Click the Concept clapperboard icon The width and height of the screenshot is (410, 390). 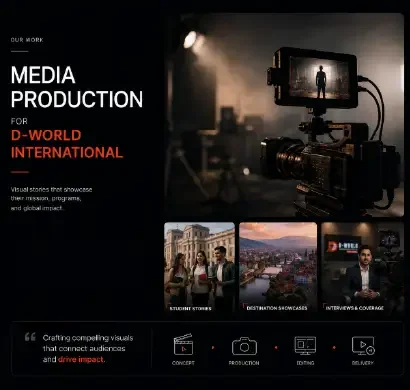click(183, 344)
